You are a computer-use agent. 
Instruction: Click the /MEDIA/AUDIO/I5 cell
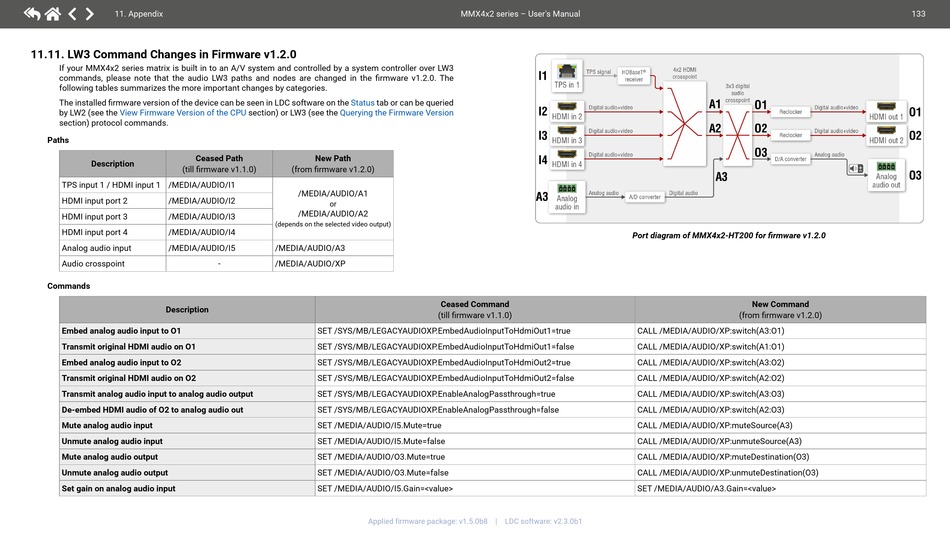coord(219,248)
